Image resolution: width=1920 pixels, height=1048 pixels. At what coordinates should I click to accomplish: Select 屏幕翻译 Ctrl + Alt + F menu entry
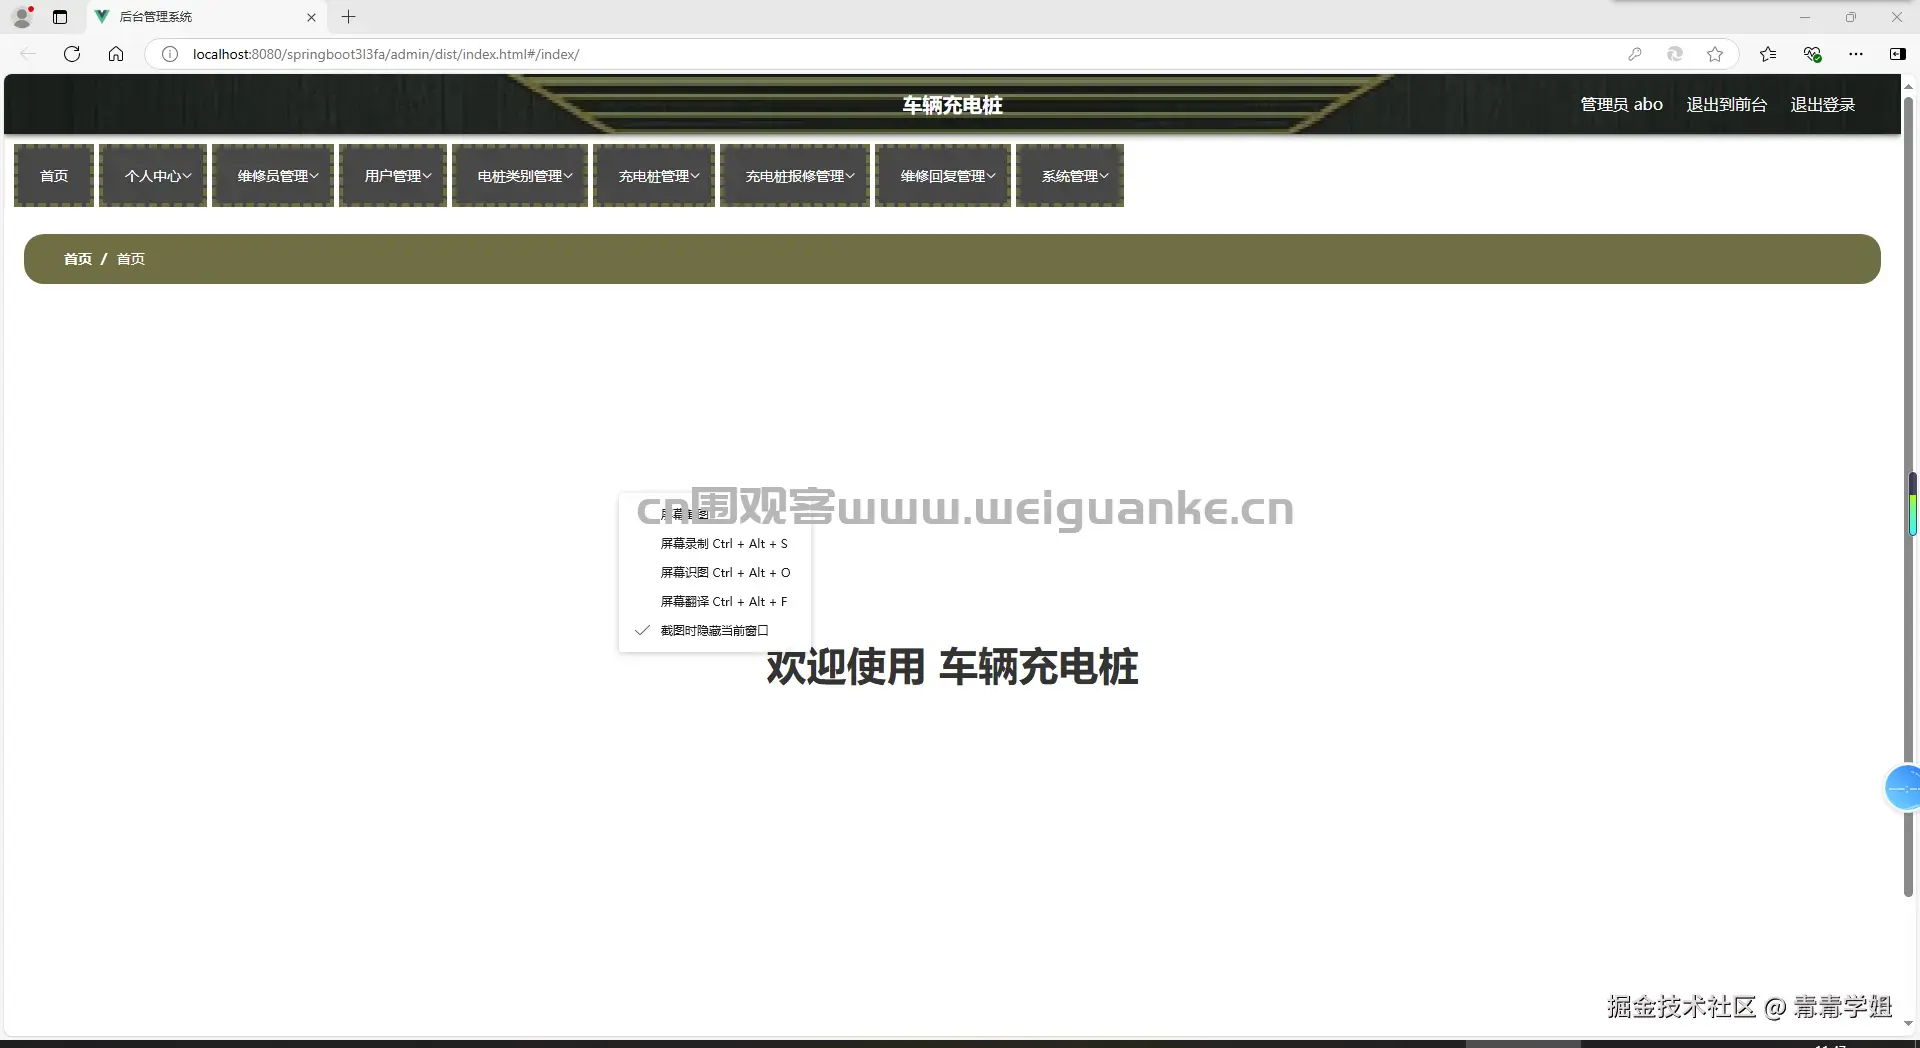(715, 601)
